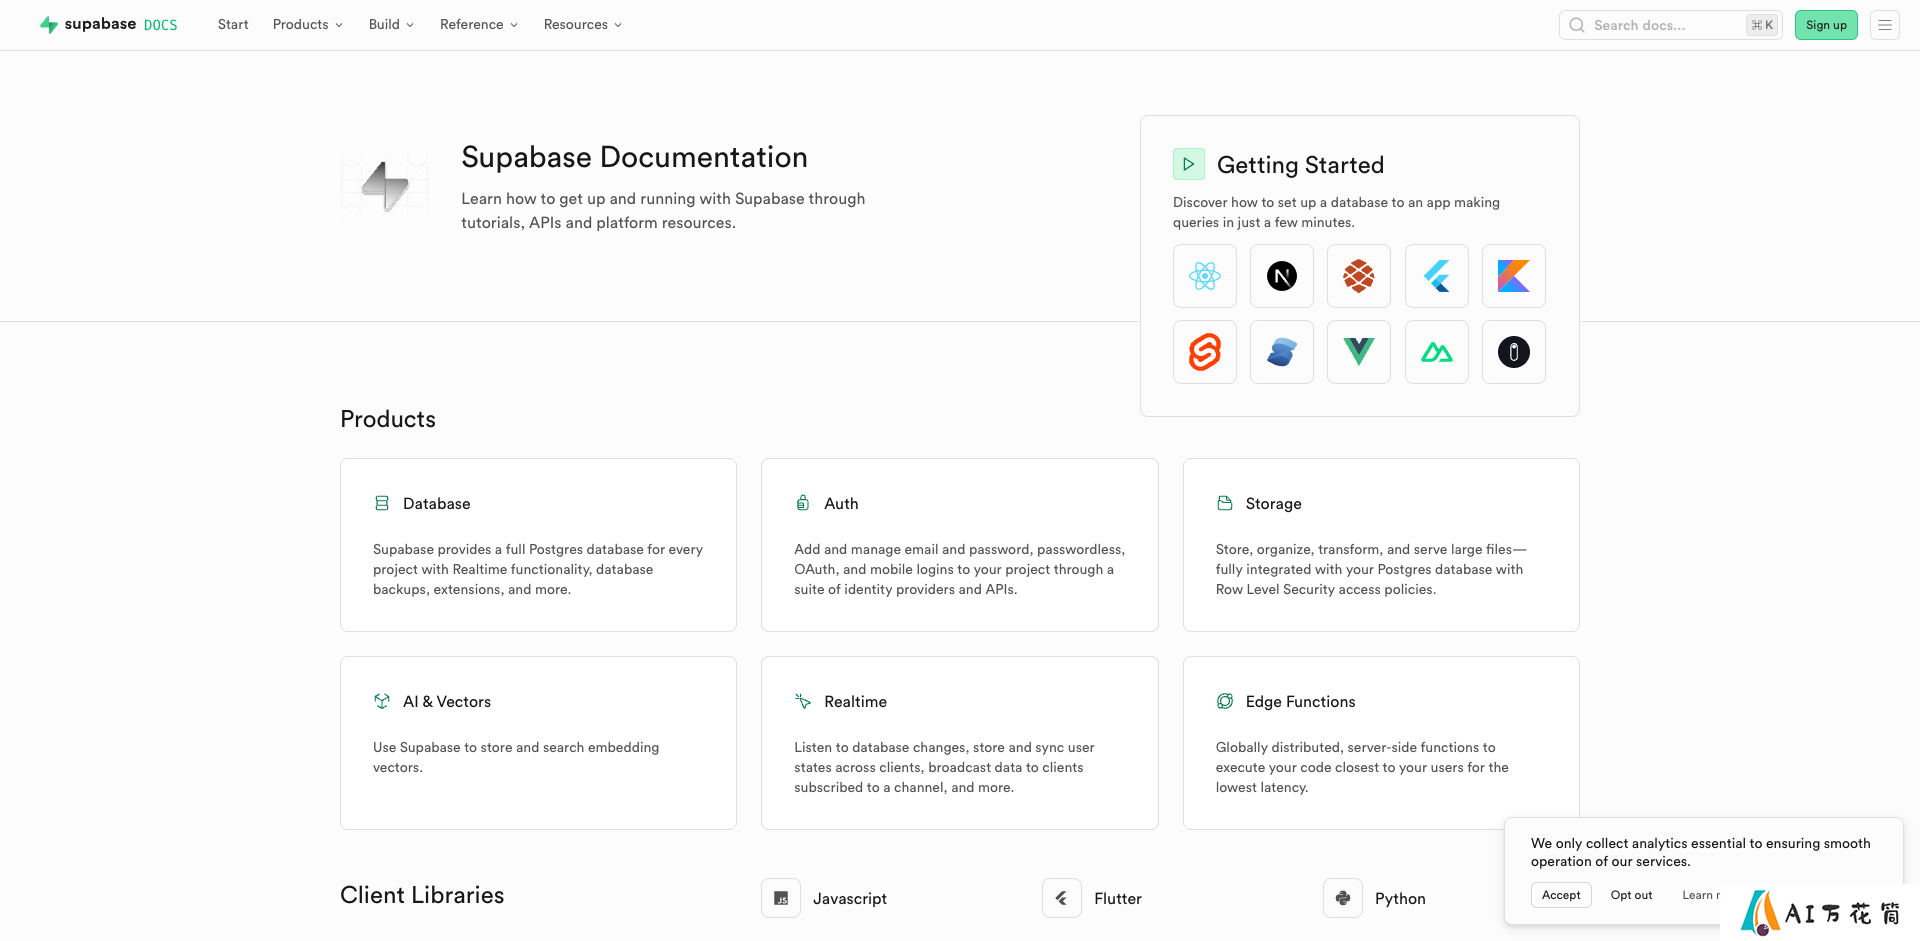Click the Products section heading

[x=388, y=419]
